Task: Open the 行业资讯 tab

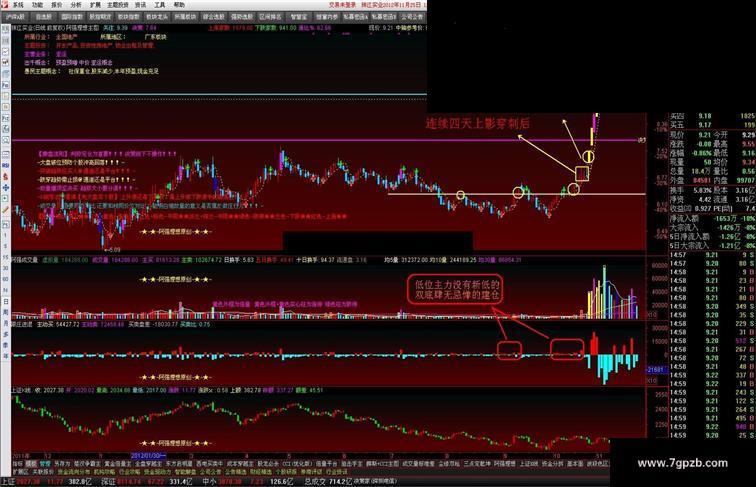Action: [337, 472]
